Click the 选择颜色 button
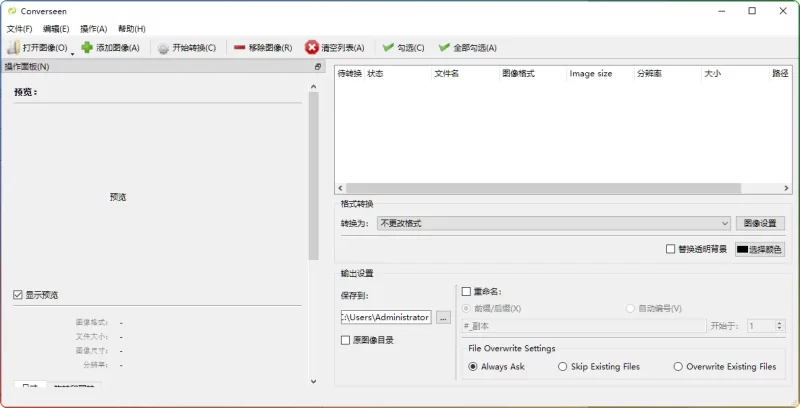This screenshot has width=800, height=408. (x=760, y=249)
